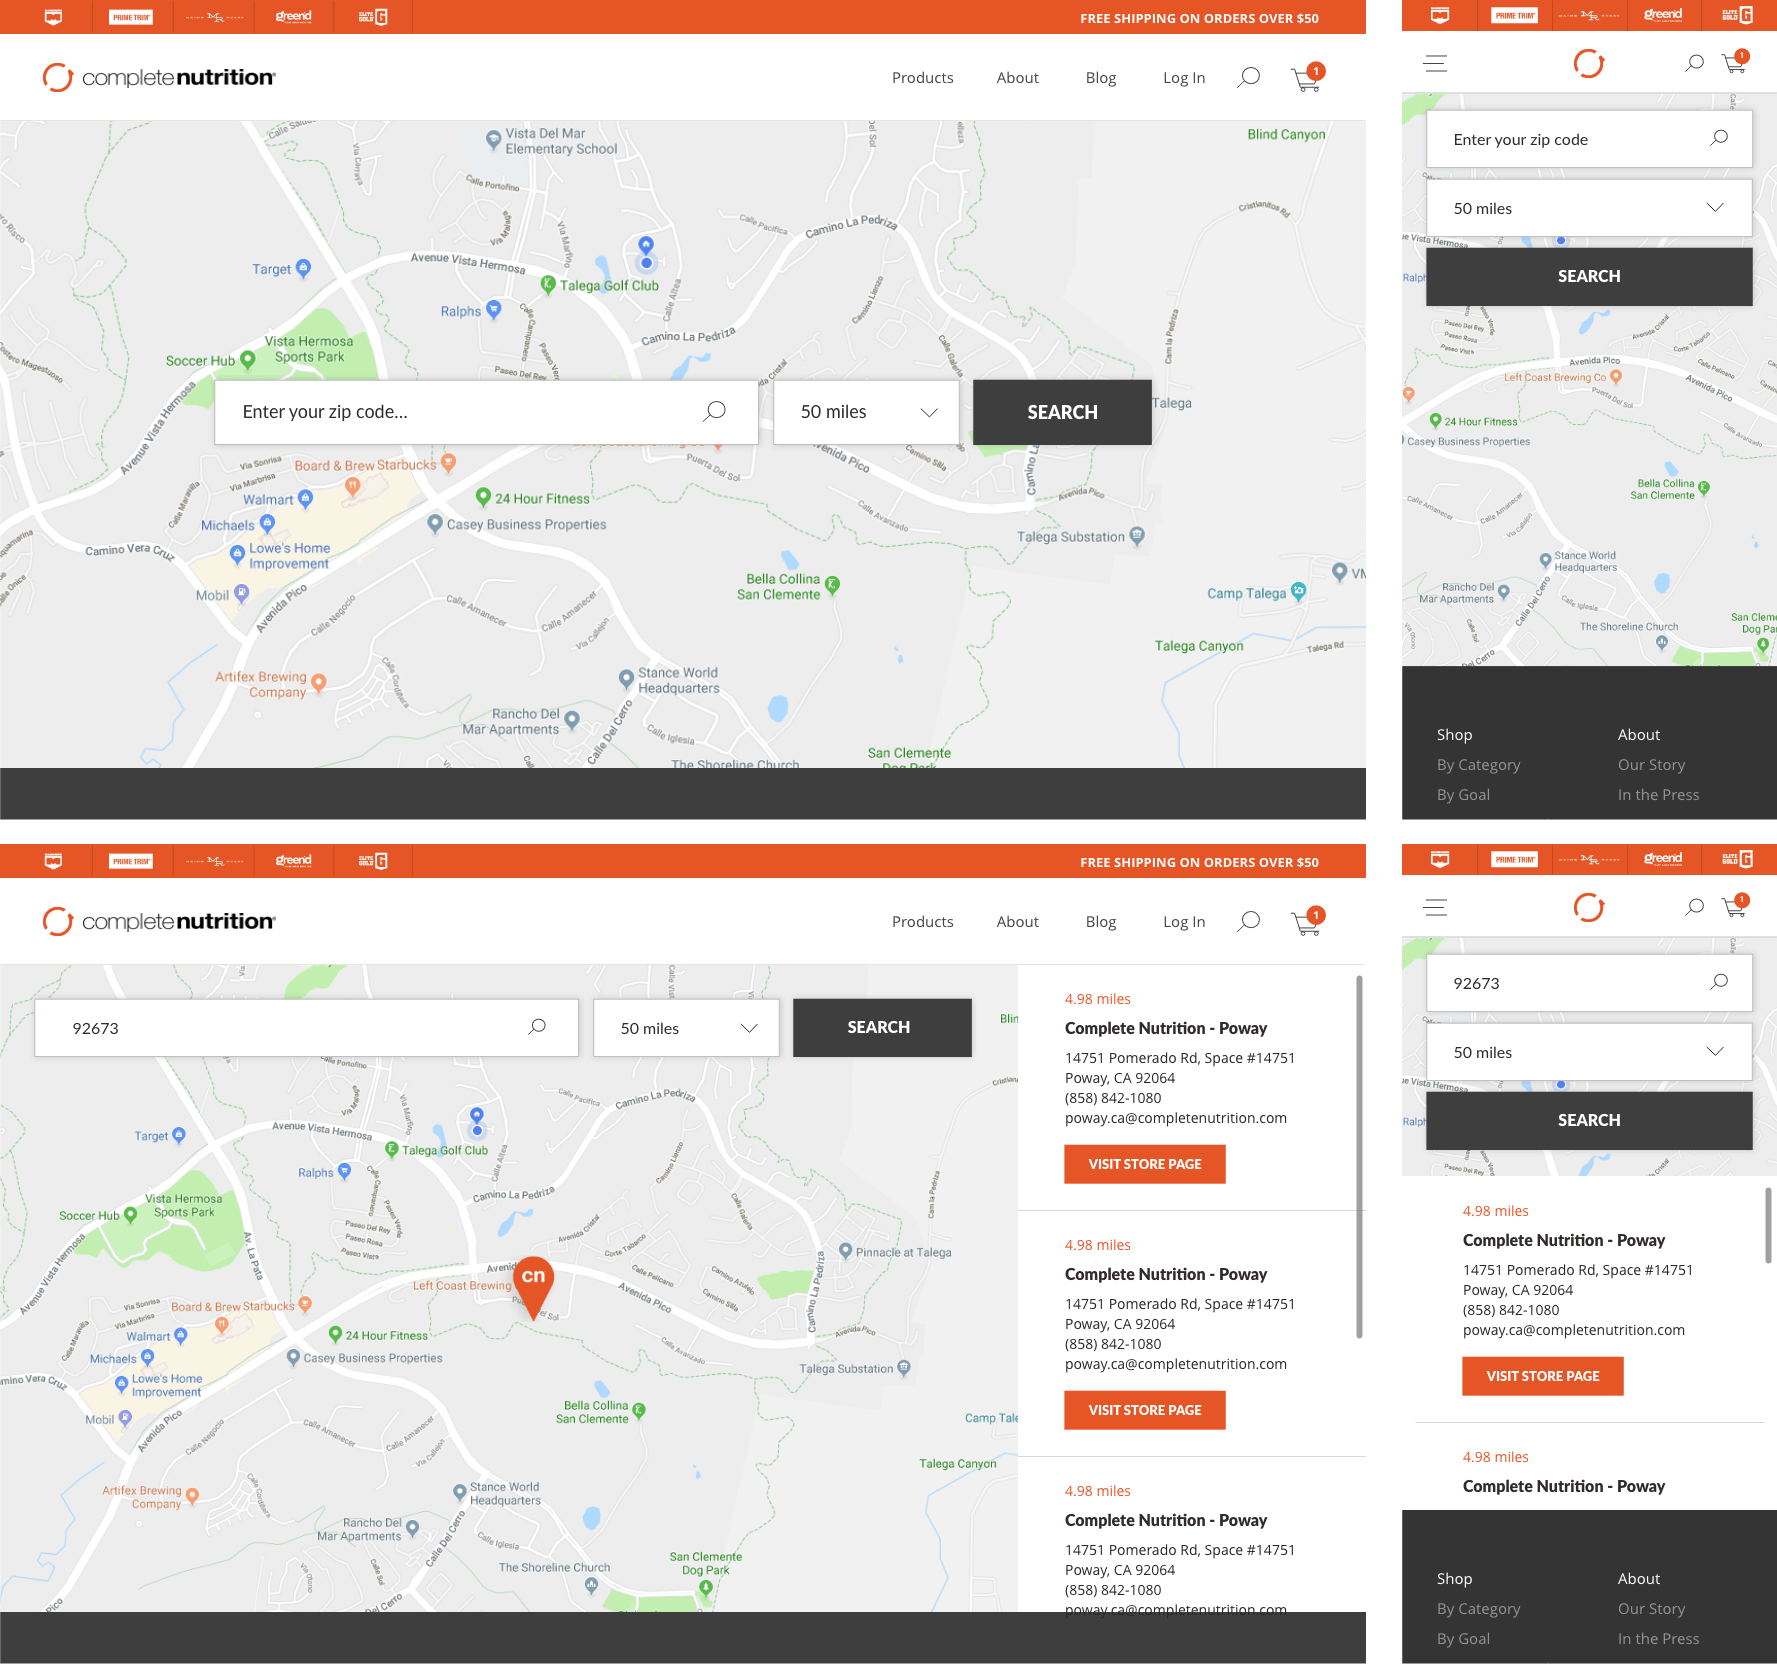Click header search icon on desktop empty-search page
Viewport: 1777px width, 1664px height.
pos(1249,78)
